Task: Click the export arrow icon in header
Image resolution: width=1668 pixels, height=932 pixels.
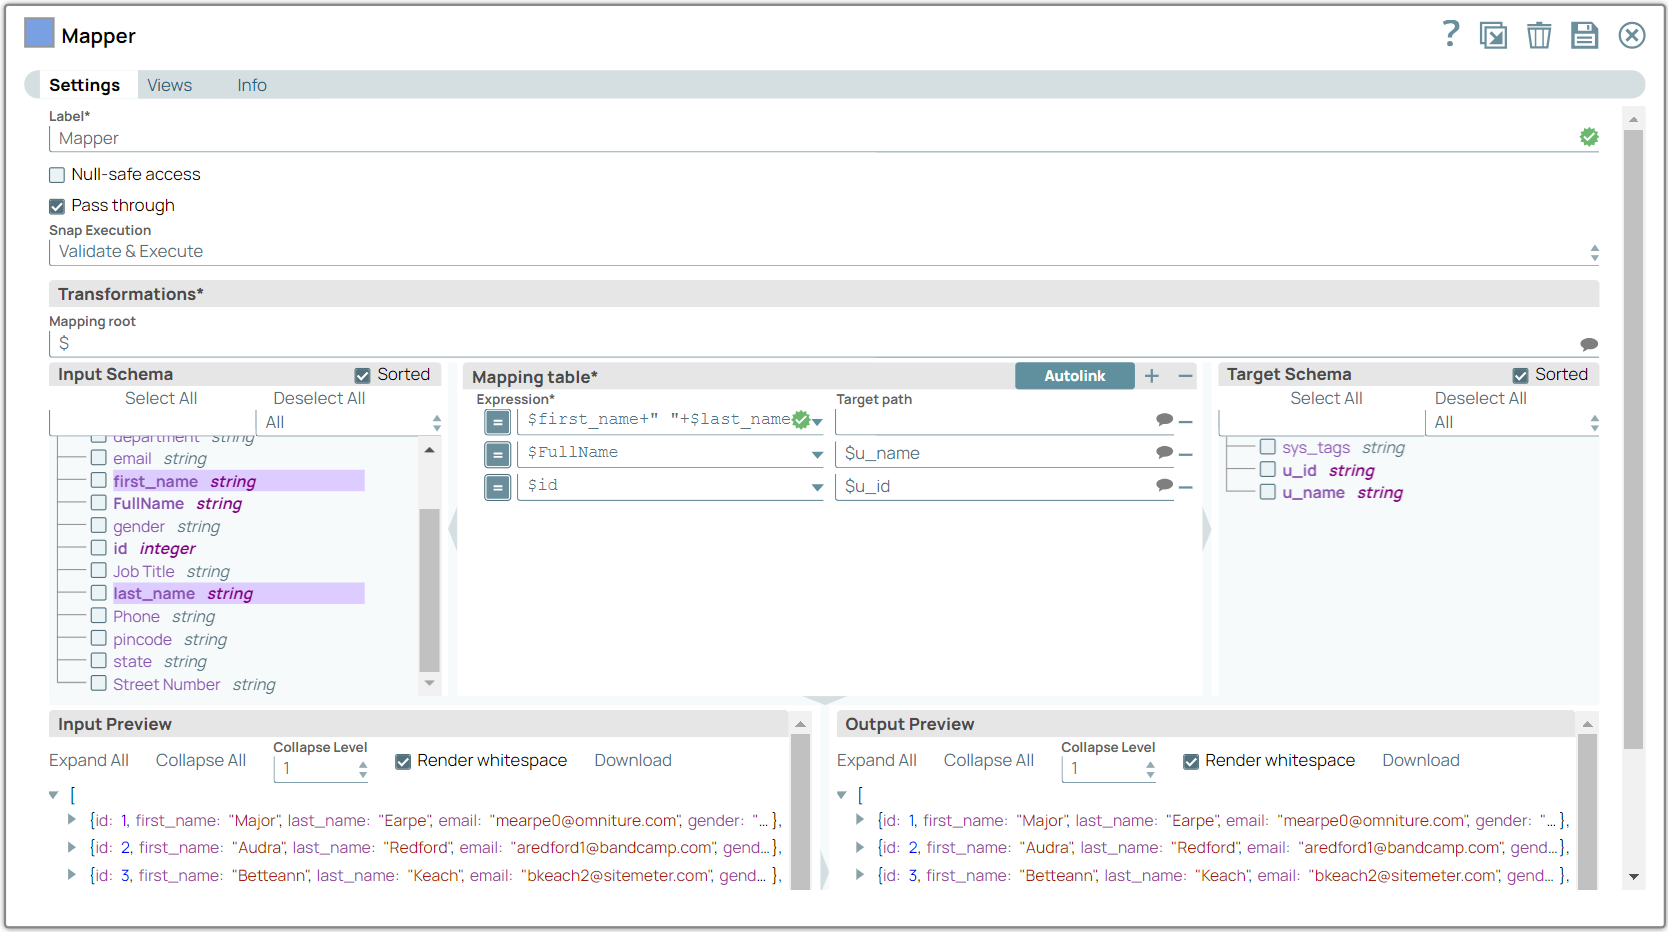Action: coord(1493,36)
